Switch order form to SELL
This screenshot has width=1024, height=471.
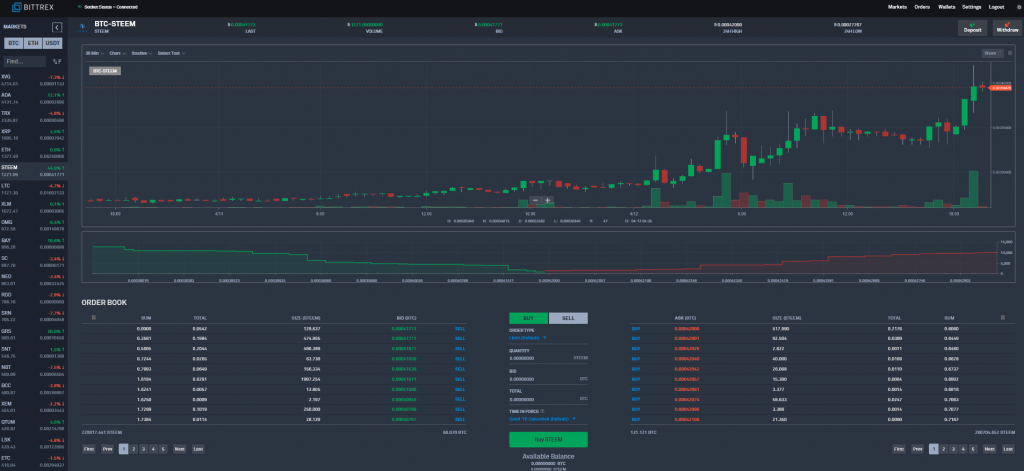pos(567,318)
